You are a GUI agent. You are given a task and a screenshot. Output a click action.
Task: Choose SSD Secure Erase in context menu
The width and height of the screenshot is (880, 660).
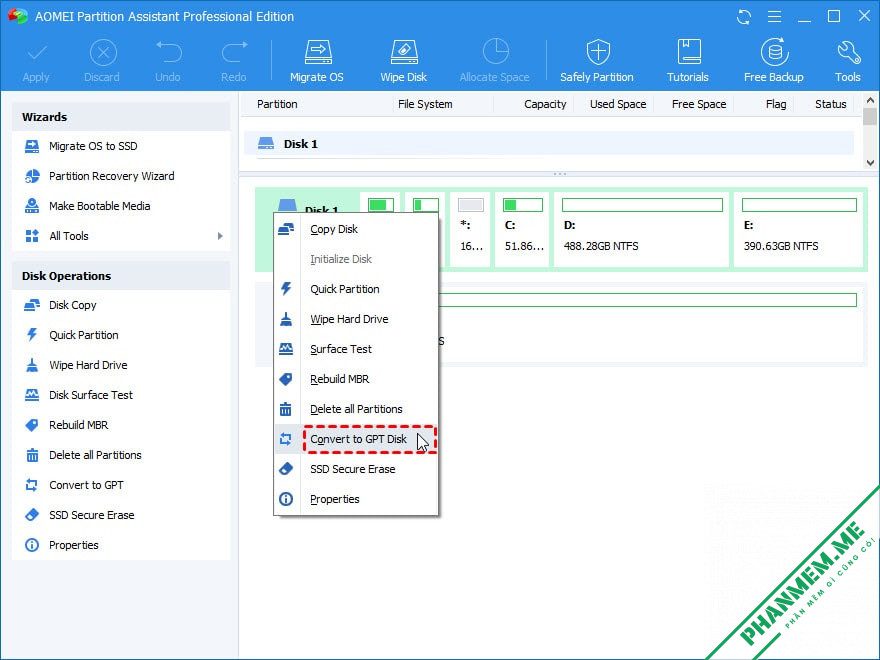coord(356,470)
